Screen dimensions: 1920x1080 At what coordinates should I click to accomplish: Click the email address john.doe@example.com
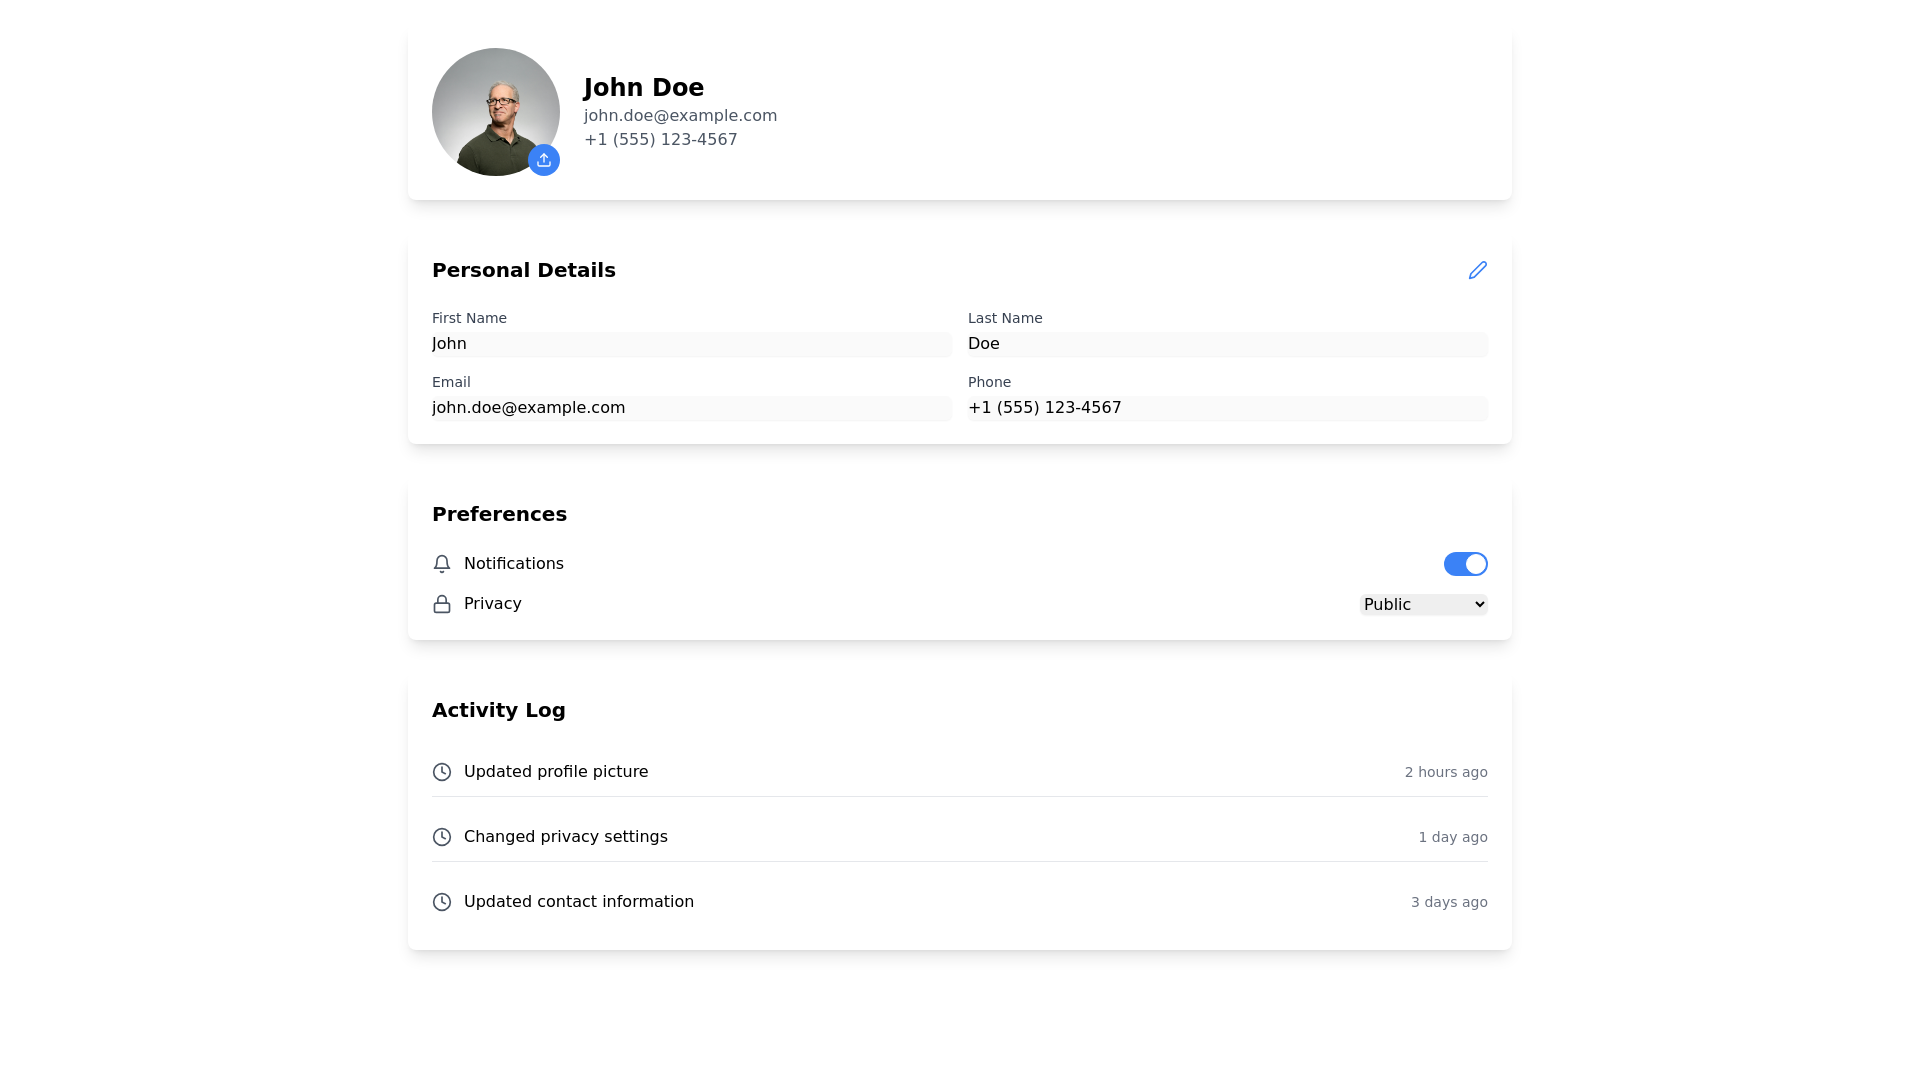tap(680, 115)
